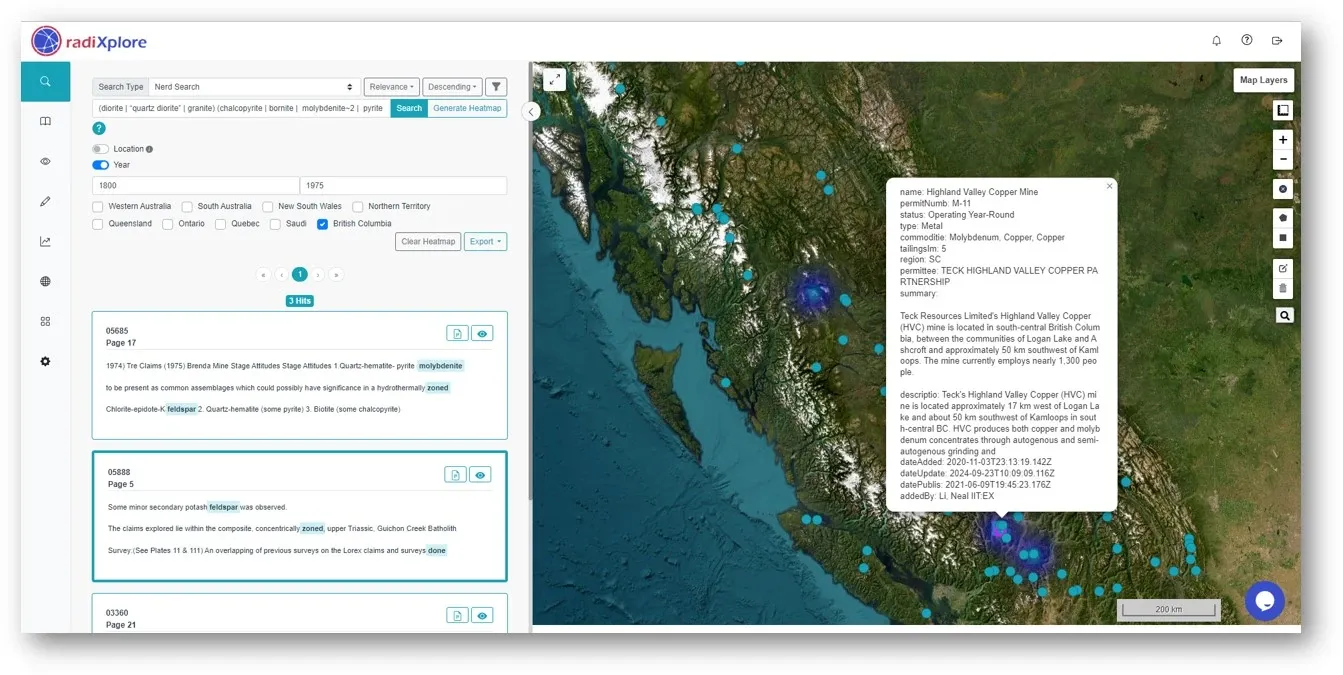Open the help question mark in header
1343x675 pixels.
click(x=1247, y=41)
